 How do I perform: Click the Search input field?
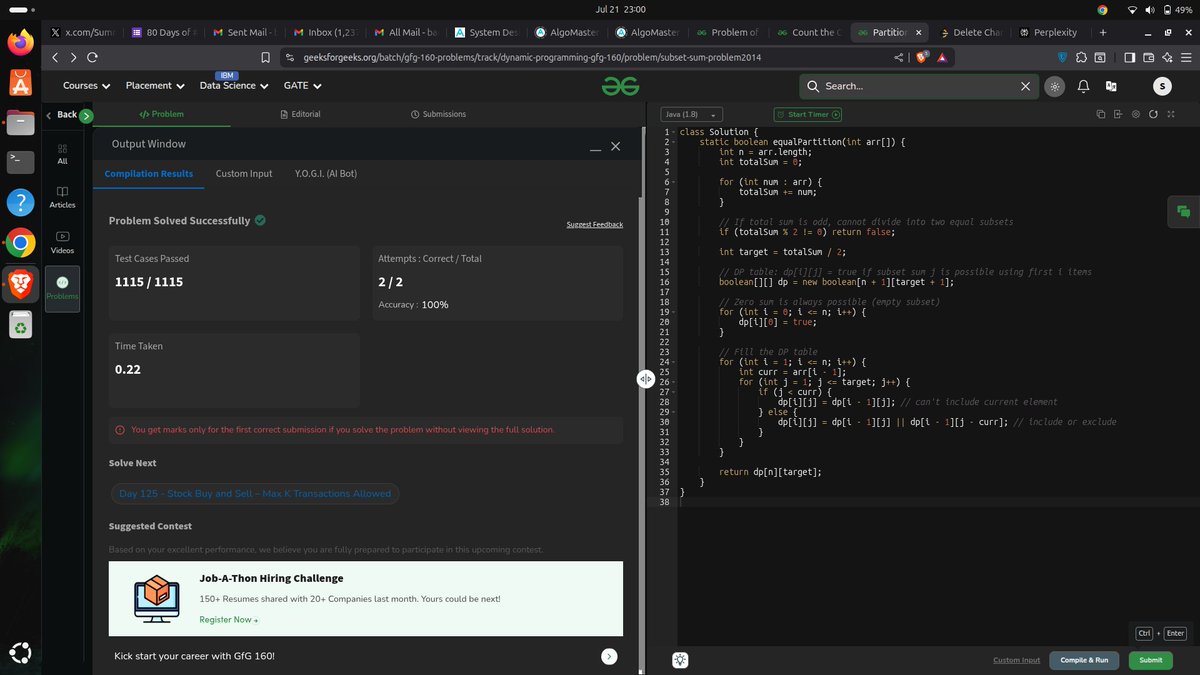point(920,86)
